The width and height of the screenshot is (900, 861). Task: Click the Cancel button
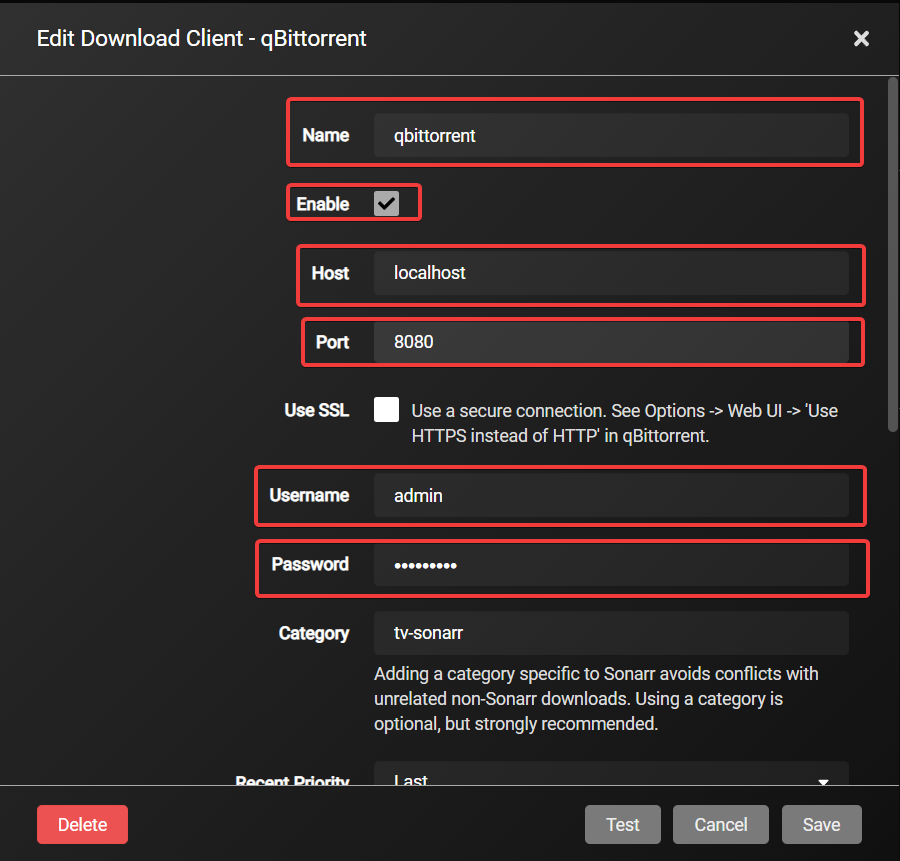click(x=720, y=824)
